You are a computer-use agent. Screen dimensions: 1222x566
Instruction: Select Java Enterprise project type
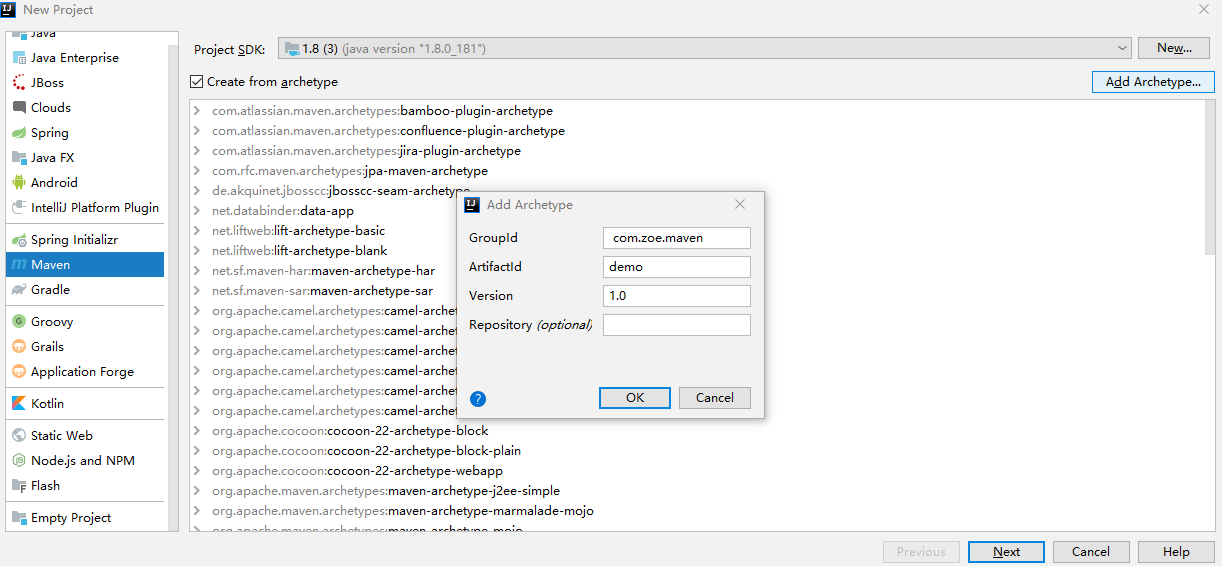[x=84, y=58]
